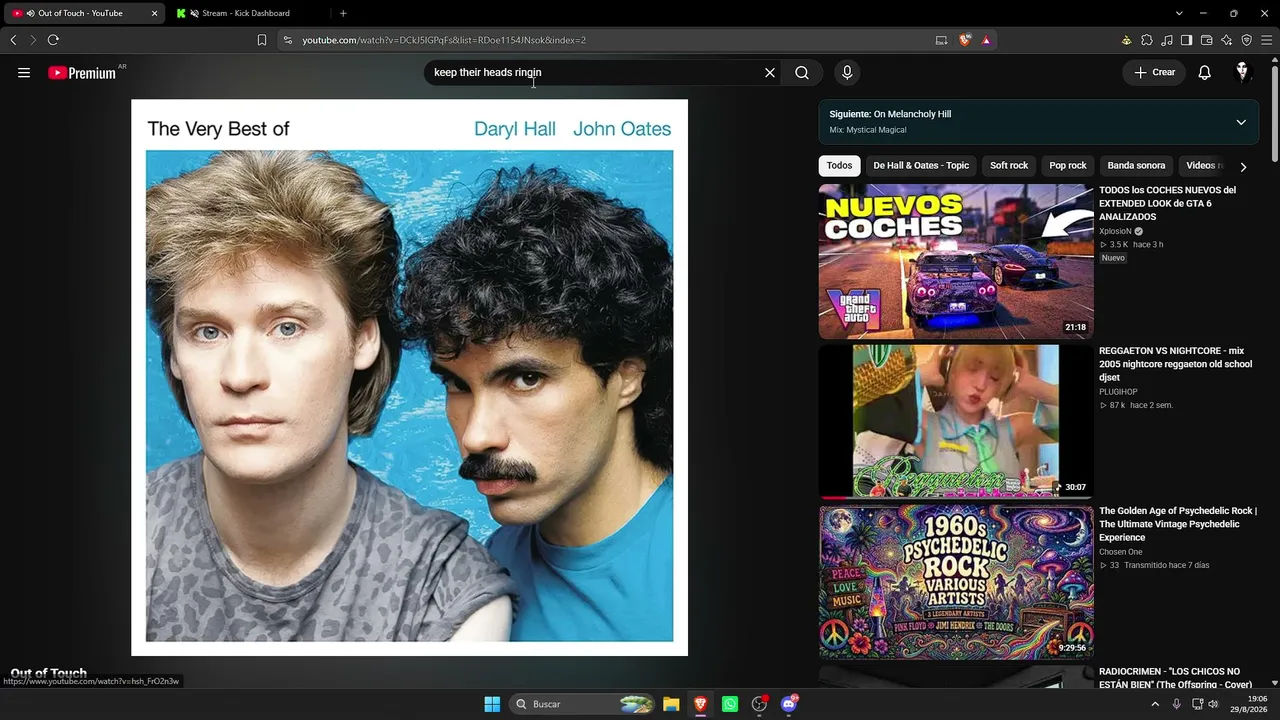Image resolution: width=1280 pixels, height=720 pixels.
Task: Go to the YouTube Premium home logo
Action: pos(82,73)
